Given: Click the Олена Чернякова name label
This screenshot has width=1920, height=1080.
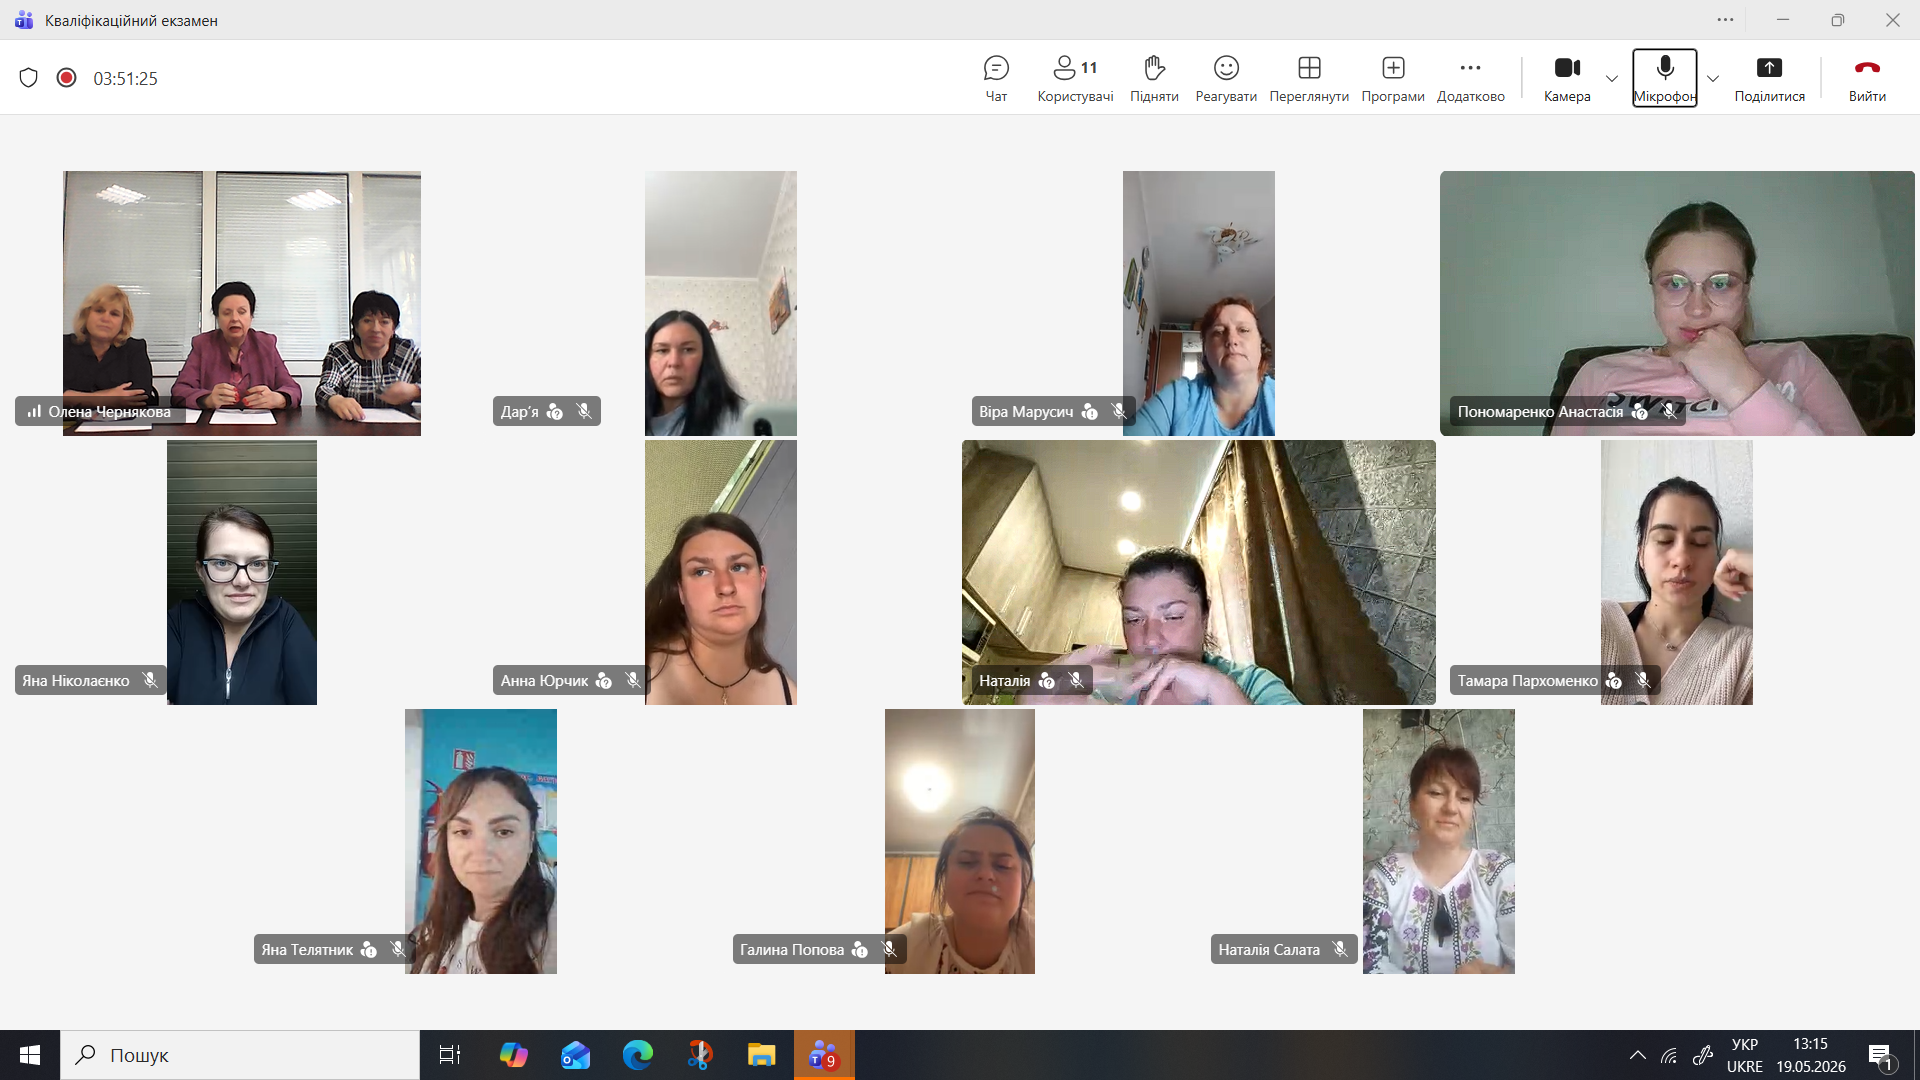Looking at the screenshot, I should pos(109,412).
